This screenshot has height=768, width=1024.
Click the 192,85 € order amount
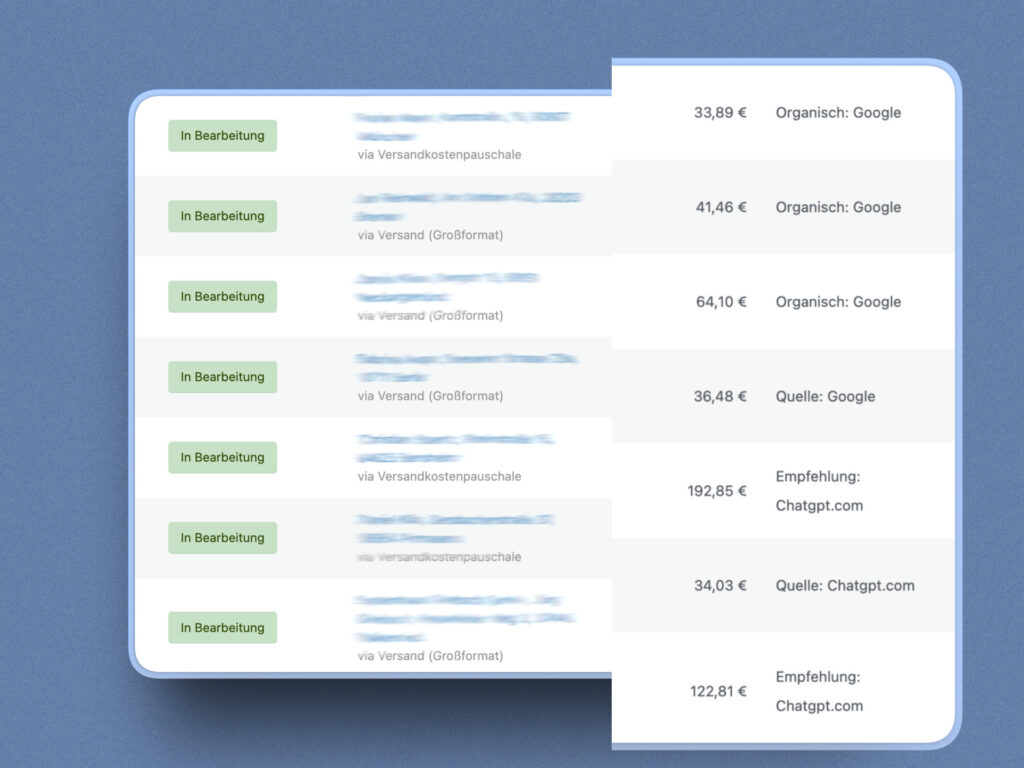716,491
